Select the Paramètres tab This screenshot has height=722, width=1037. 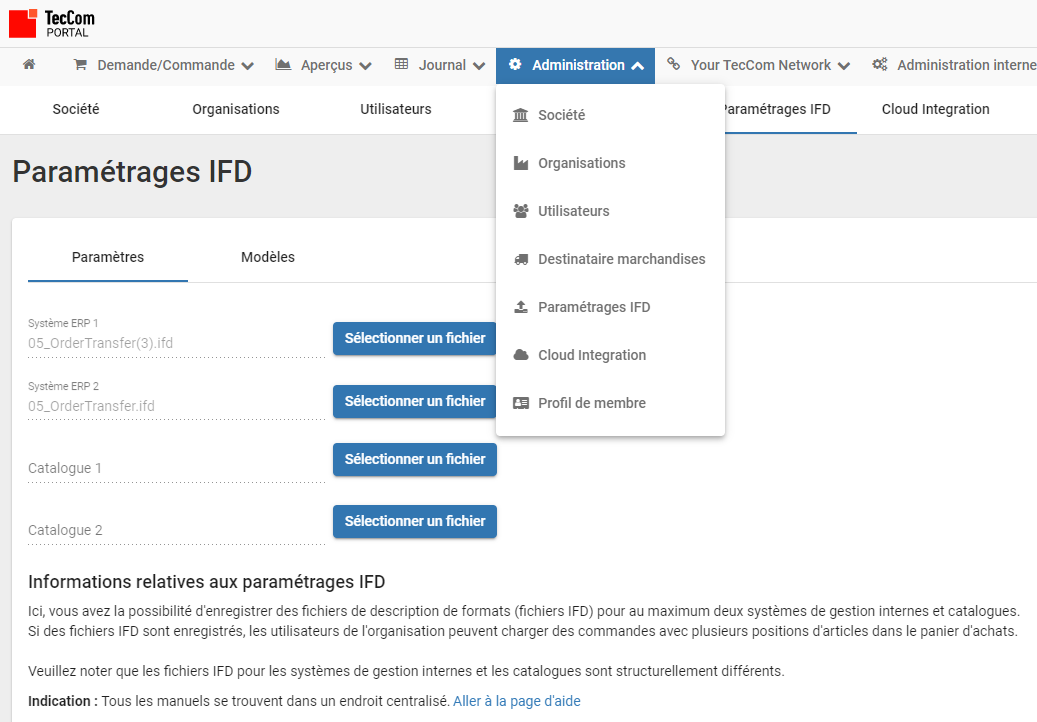click(108, 257)
